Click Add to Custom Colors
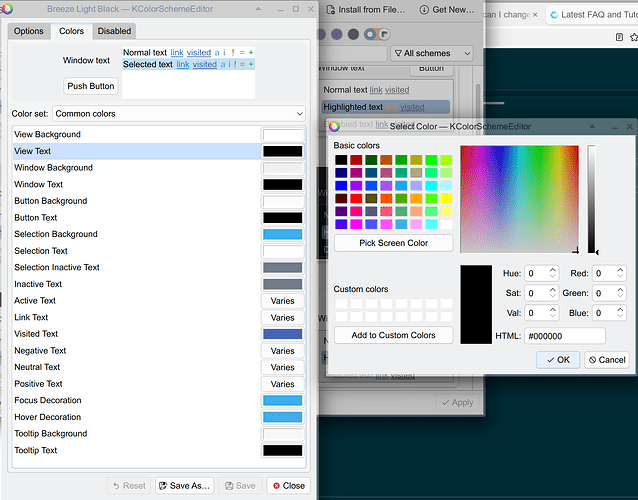Image resolution: width=638 pixels, height=500 pixels. (393, 335)
